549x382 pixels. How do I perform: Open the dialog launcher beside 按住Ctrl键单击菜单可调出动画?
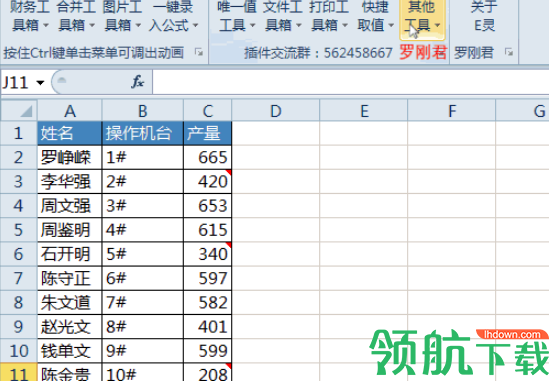point(199,53)
